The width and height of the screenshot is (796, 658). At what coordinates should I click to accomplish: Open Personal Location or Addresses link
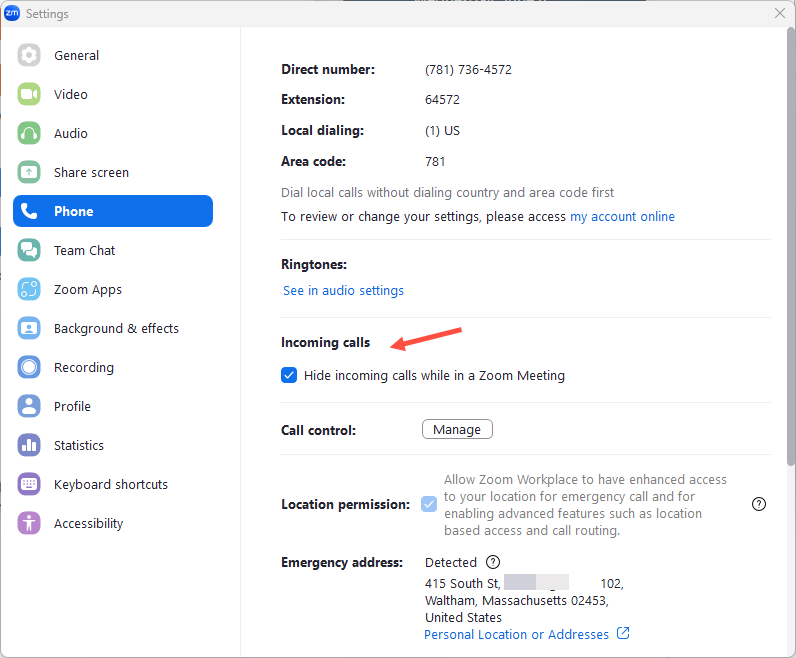pyautogui.click(x=516, y=634)
